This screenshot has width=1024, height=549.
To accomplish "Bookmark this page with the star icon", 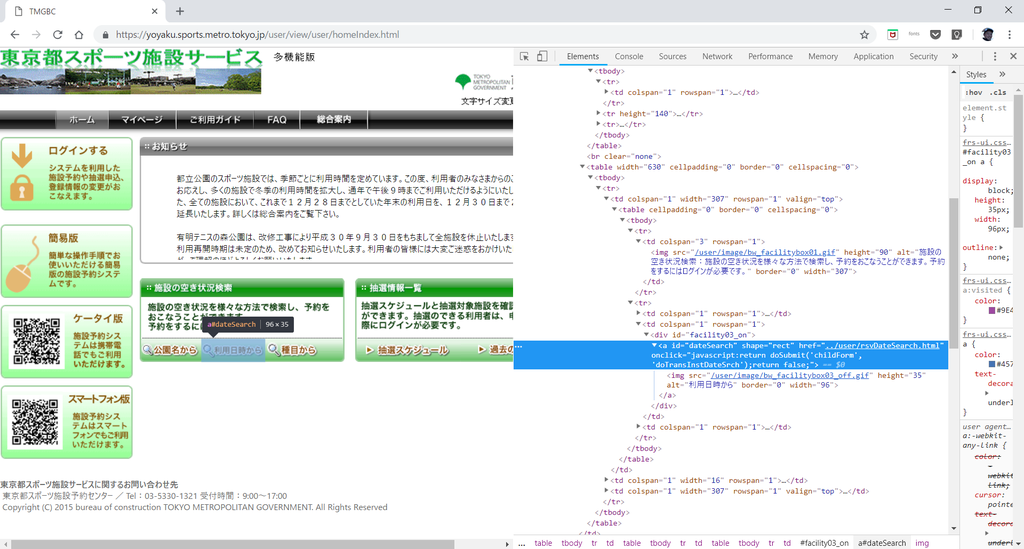I will pyautogui.click(x=864, y=35).
